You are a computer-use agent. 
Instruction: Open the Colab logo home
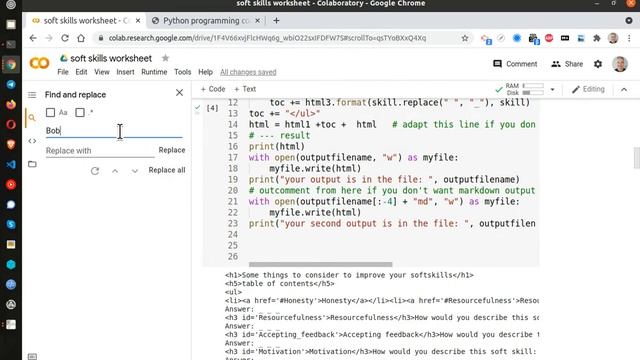click(39, 63)
